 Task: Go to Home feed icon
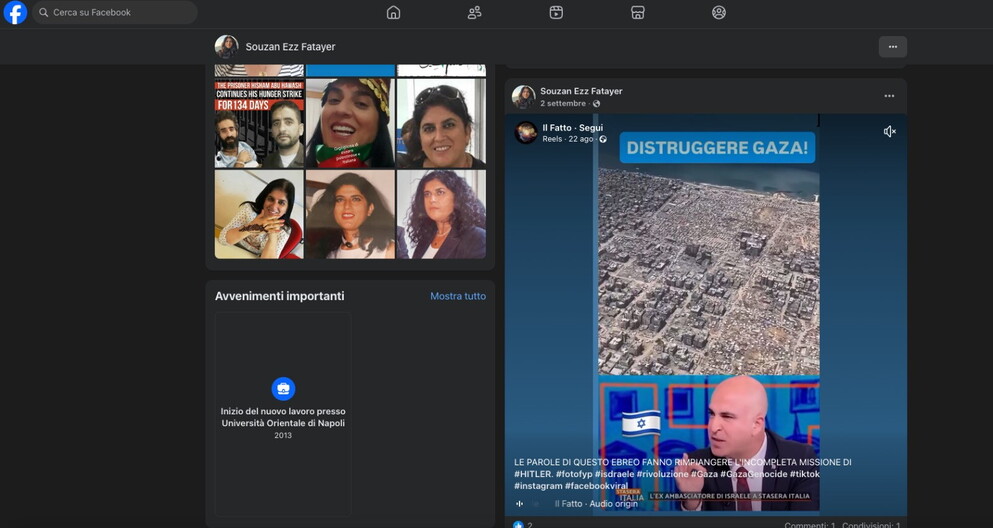click(x=393, y=13)
